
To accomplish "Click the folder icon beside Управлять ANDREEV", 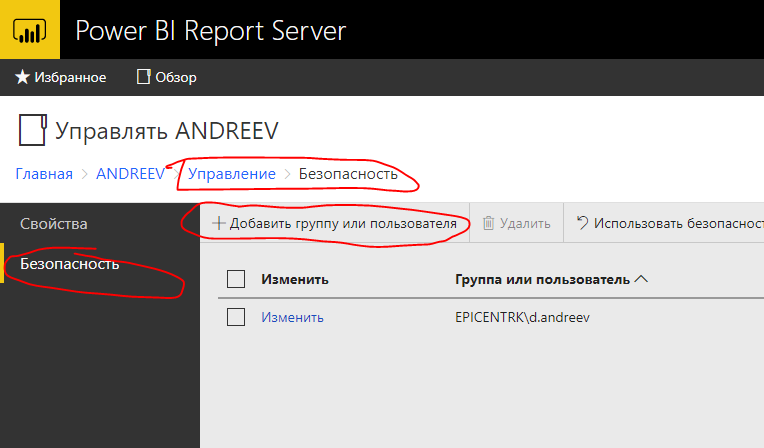I will (x=33, y=130).
